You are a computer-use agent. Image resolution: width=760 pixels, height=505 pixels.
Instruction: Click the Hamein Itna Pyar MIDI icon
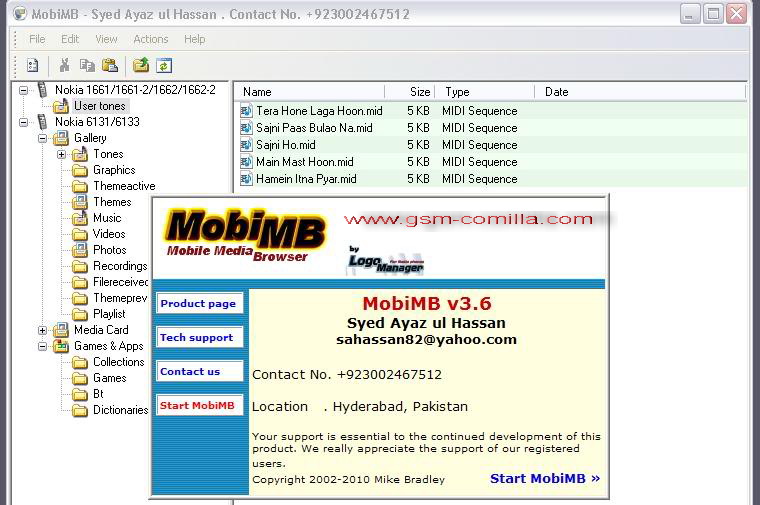point(246,179)
